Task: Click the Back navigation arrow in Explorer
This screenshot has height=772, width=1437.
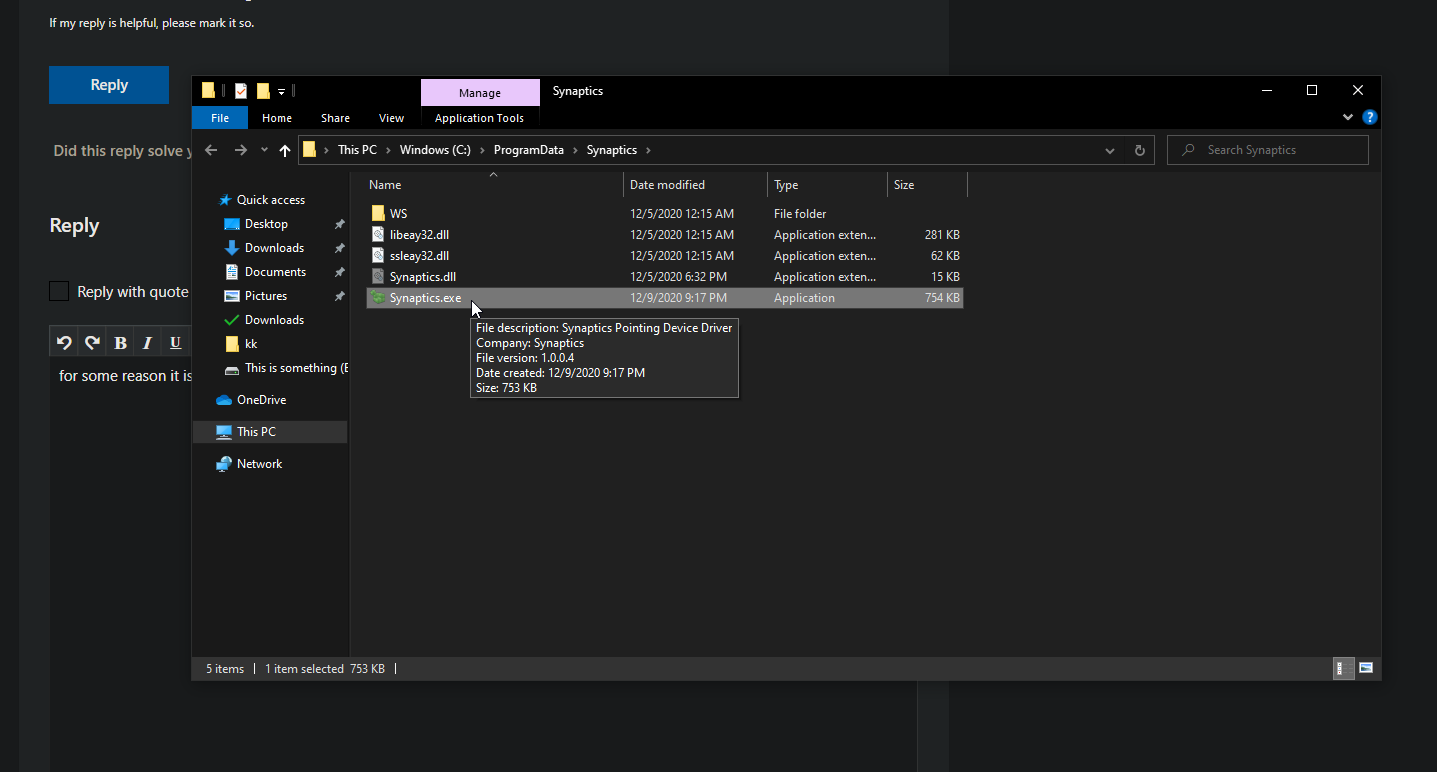Action: coord(211,150)
